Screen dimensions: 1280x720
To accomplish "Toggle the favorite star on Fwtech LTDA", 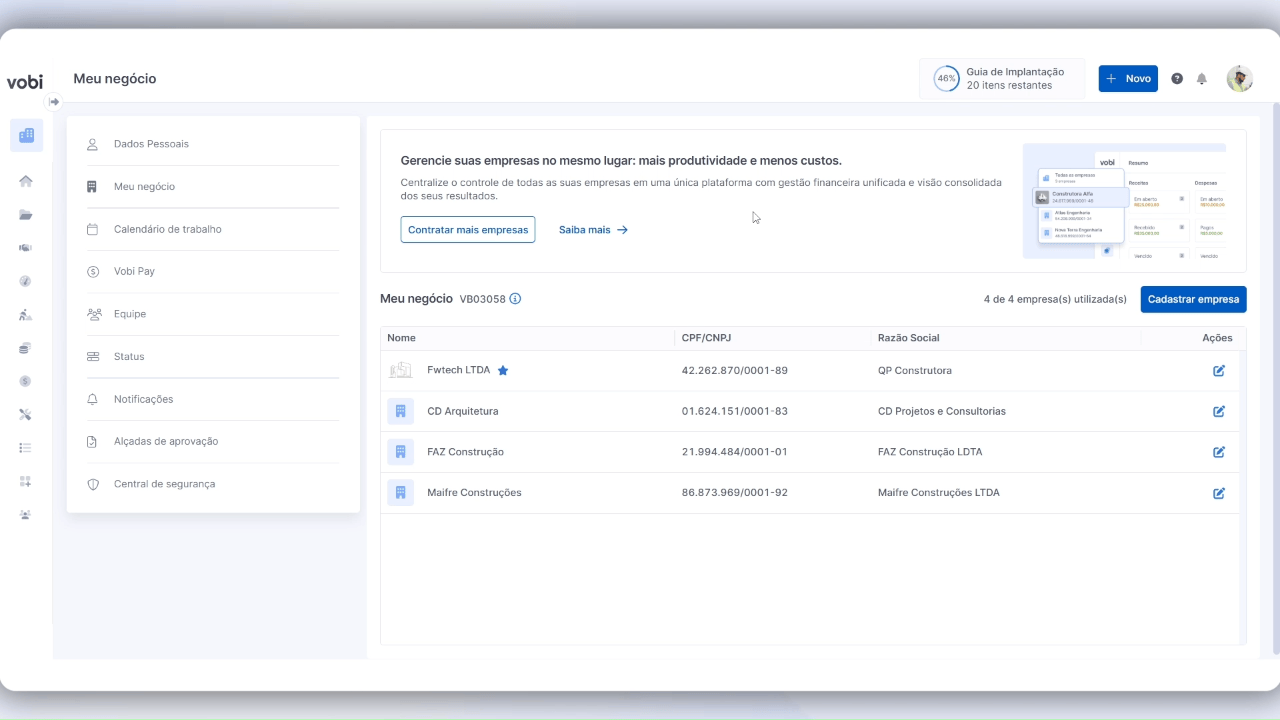I will coord(503,371).
